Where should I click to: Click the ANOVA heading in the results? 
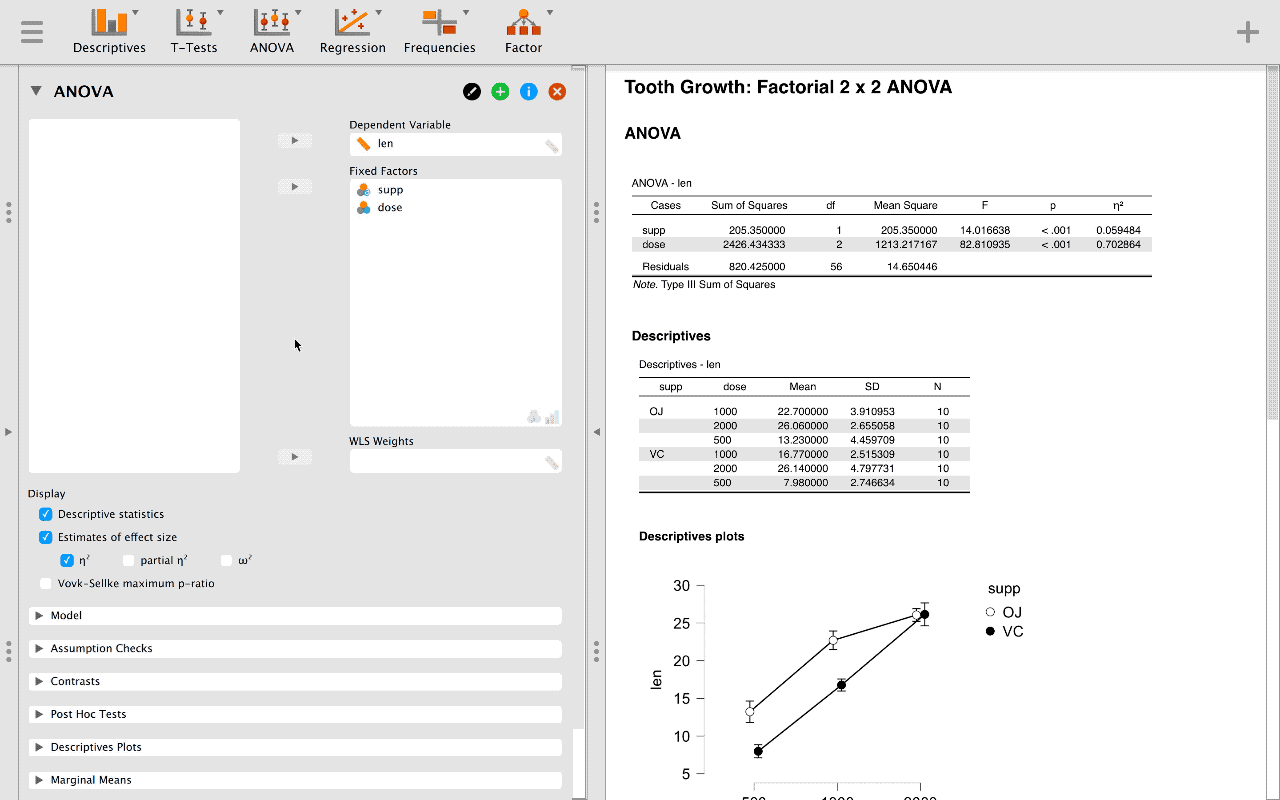click(653, 133)
